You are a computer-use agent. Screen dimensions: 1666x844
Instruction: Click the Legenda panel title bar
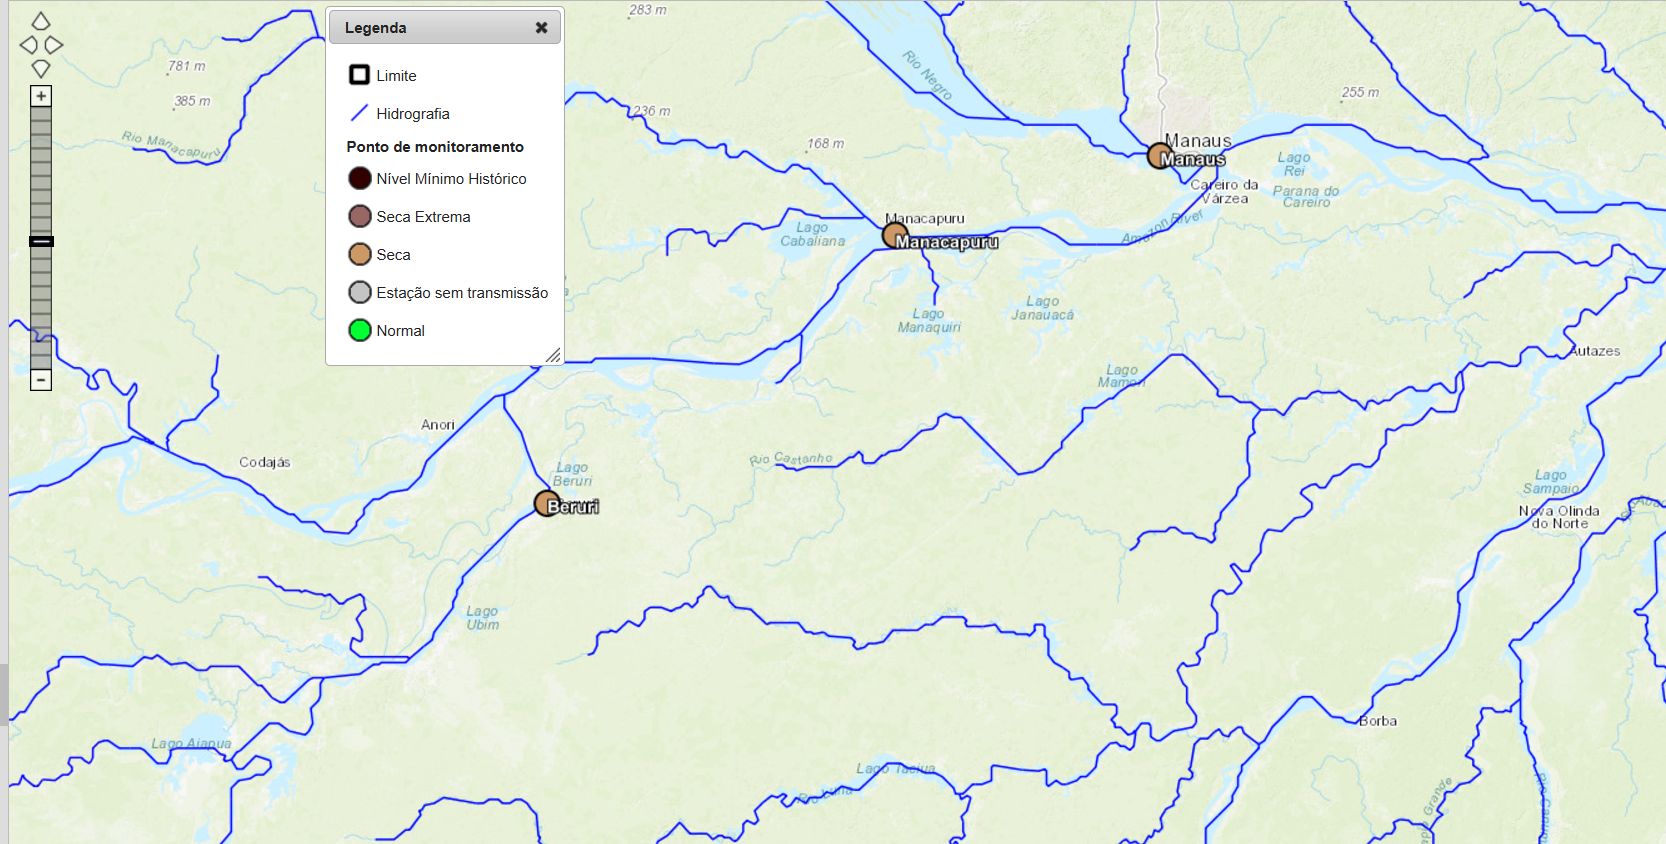[x=445, y=28]
